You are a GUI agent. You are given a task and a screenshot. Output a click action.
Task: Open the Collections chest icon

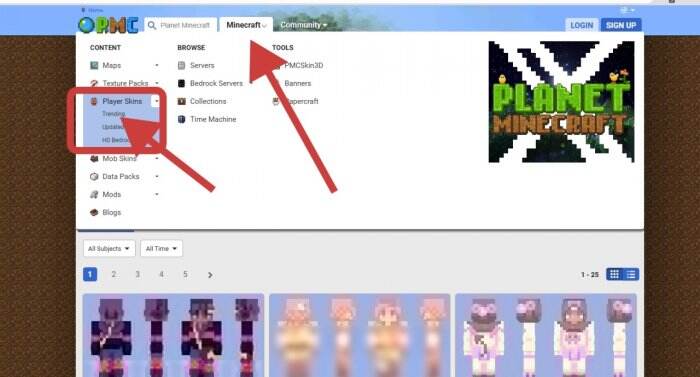pos(181,101)
